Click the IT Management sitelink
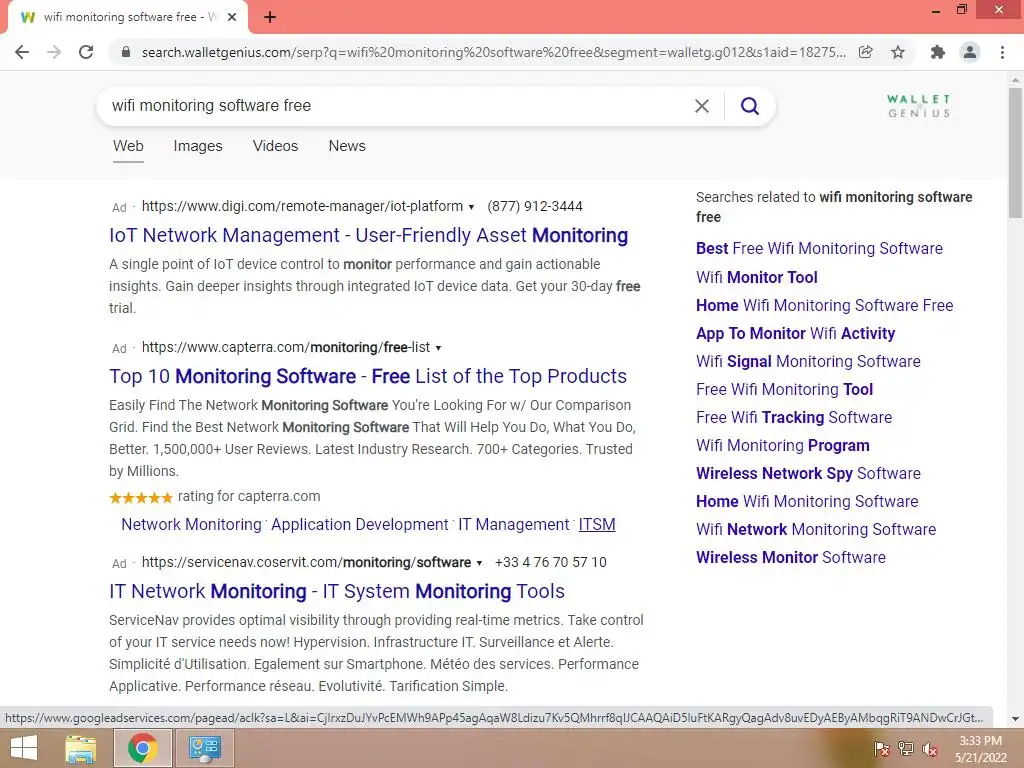The width and height of the screenshot is (1024, 768). (x=514, y=524)
